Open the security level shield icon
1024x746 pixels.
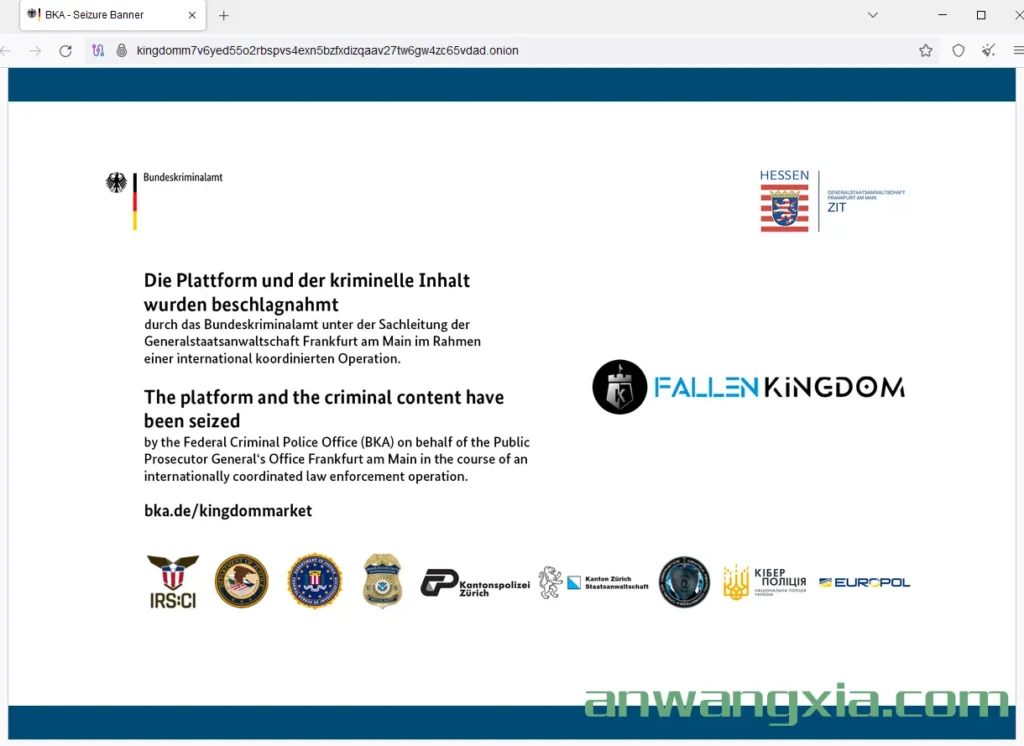click(x=958, y=50)
